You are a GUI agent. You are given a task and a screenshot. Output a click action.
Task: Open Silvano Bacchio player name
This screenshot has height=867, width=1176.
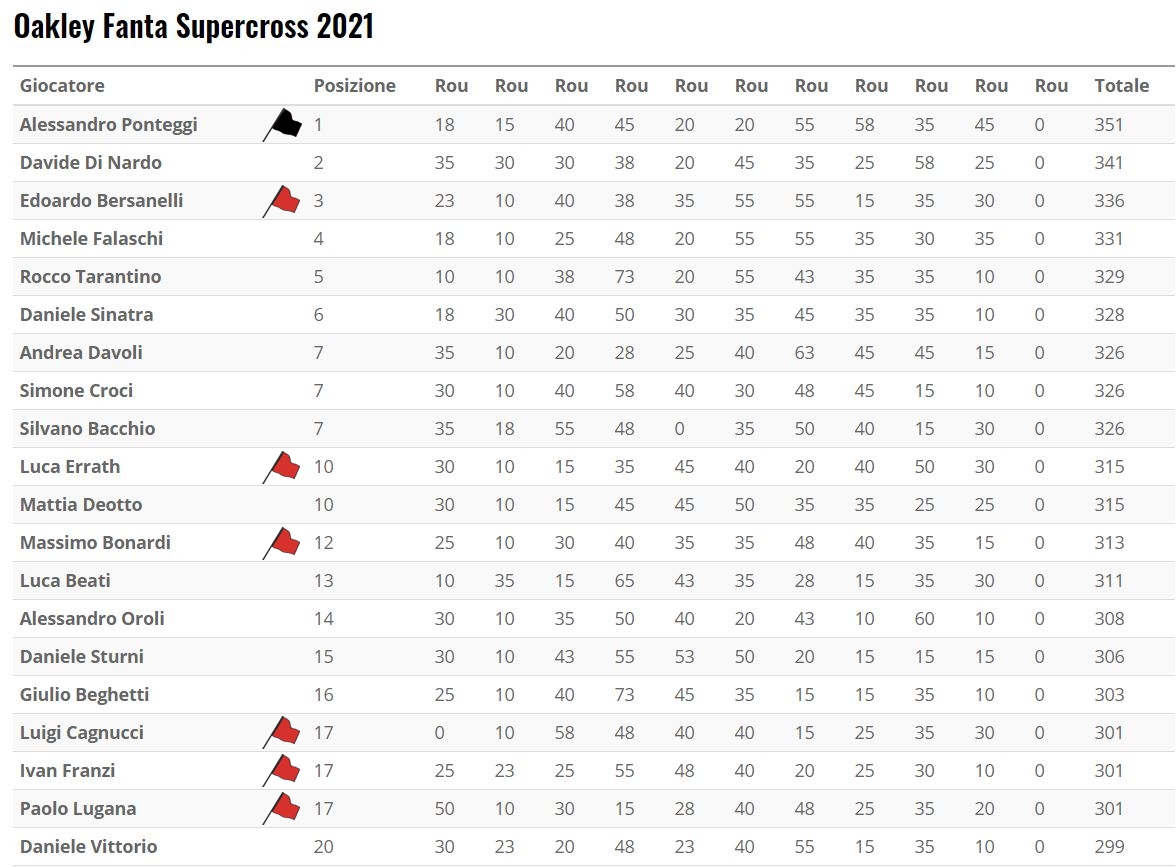[87, 428]
